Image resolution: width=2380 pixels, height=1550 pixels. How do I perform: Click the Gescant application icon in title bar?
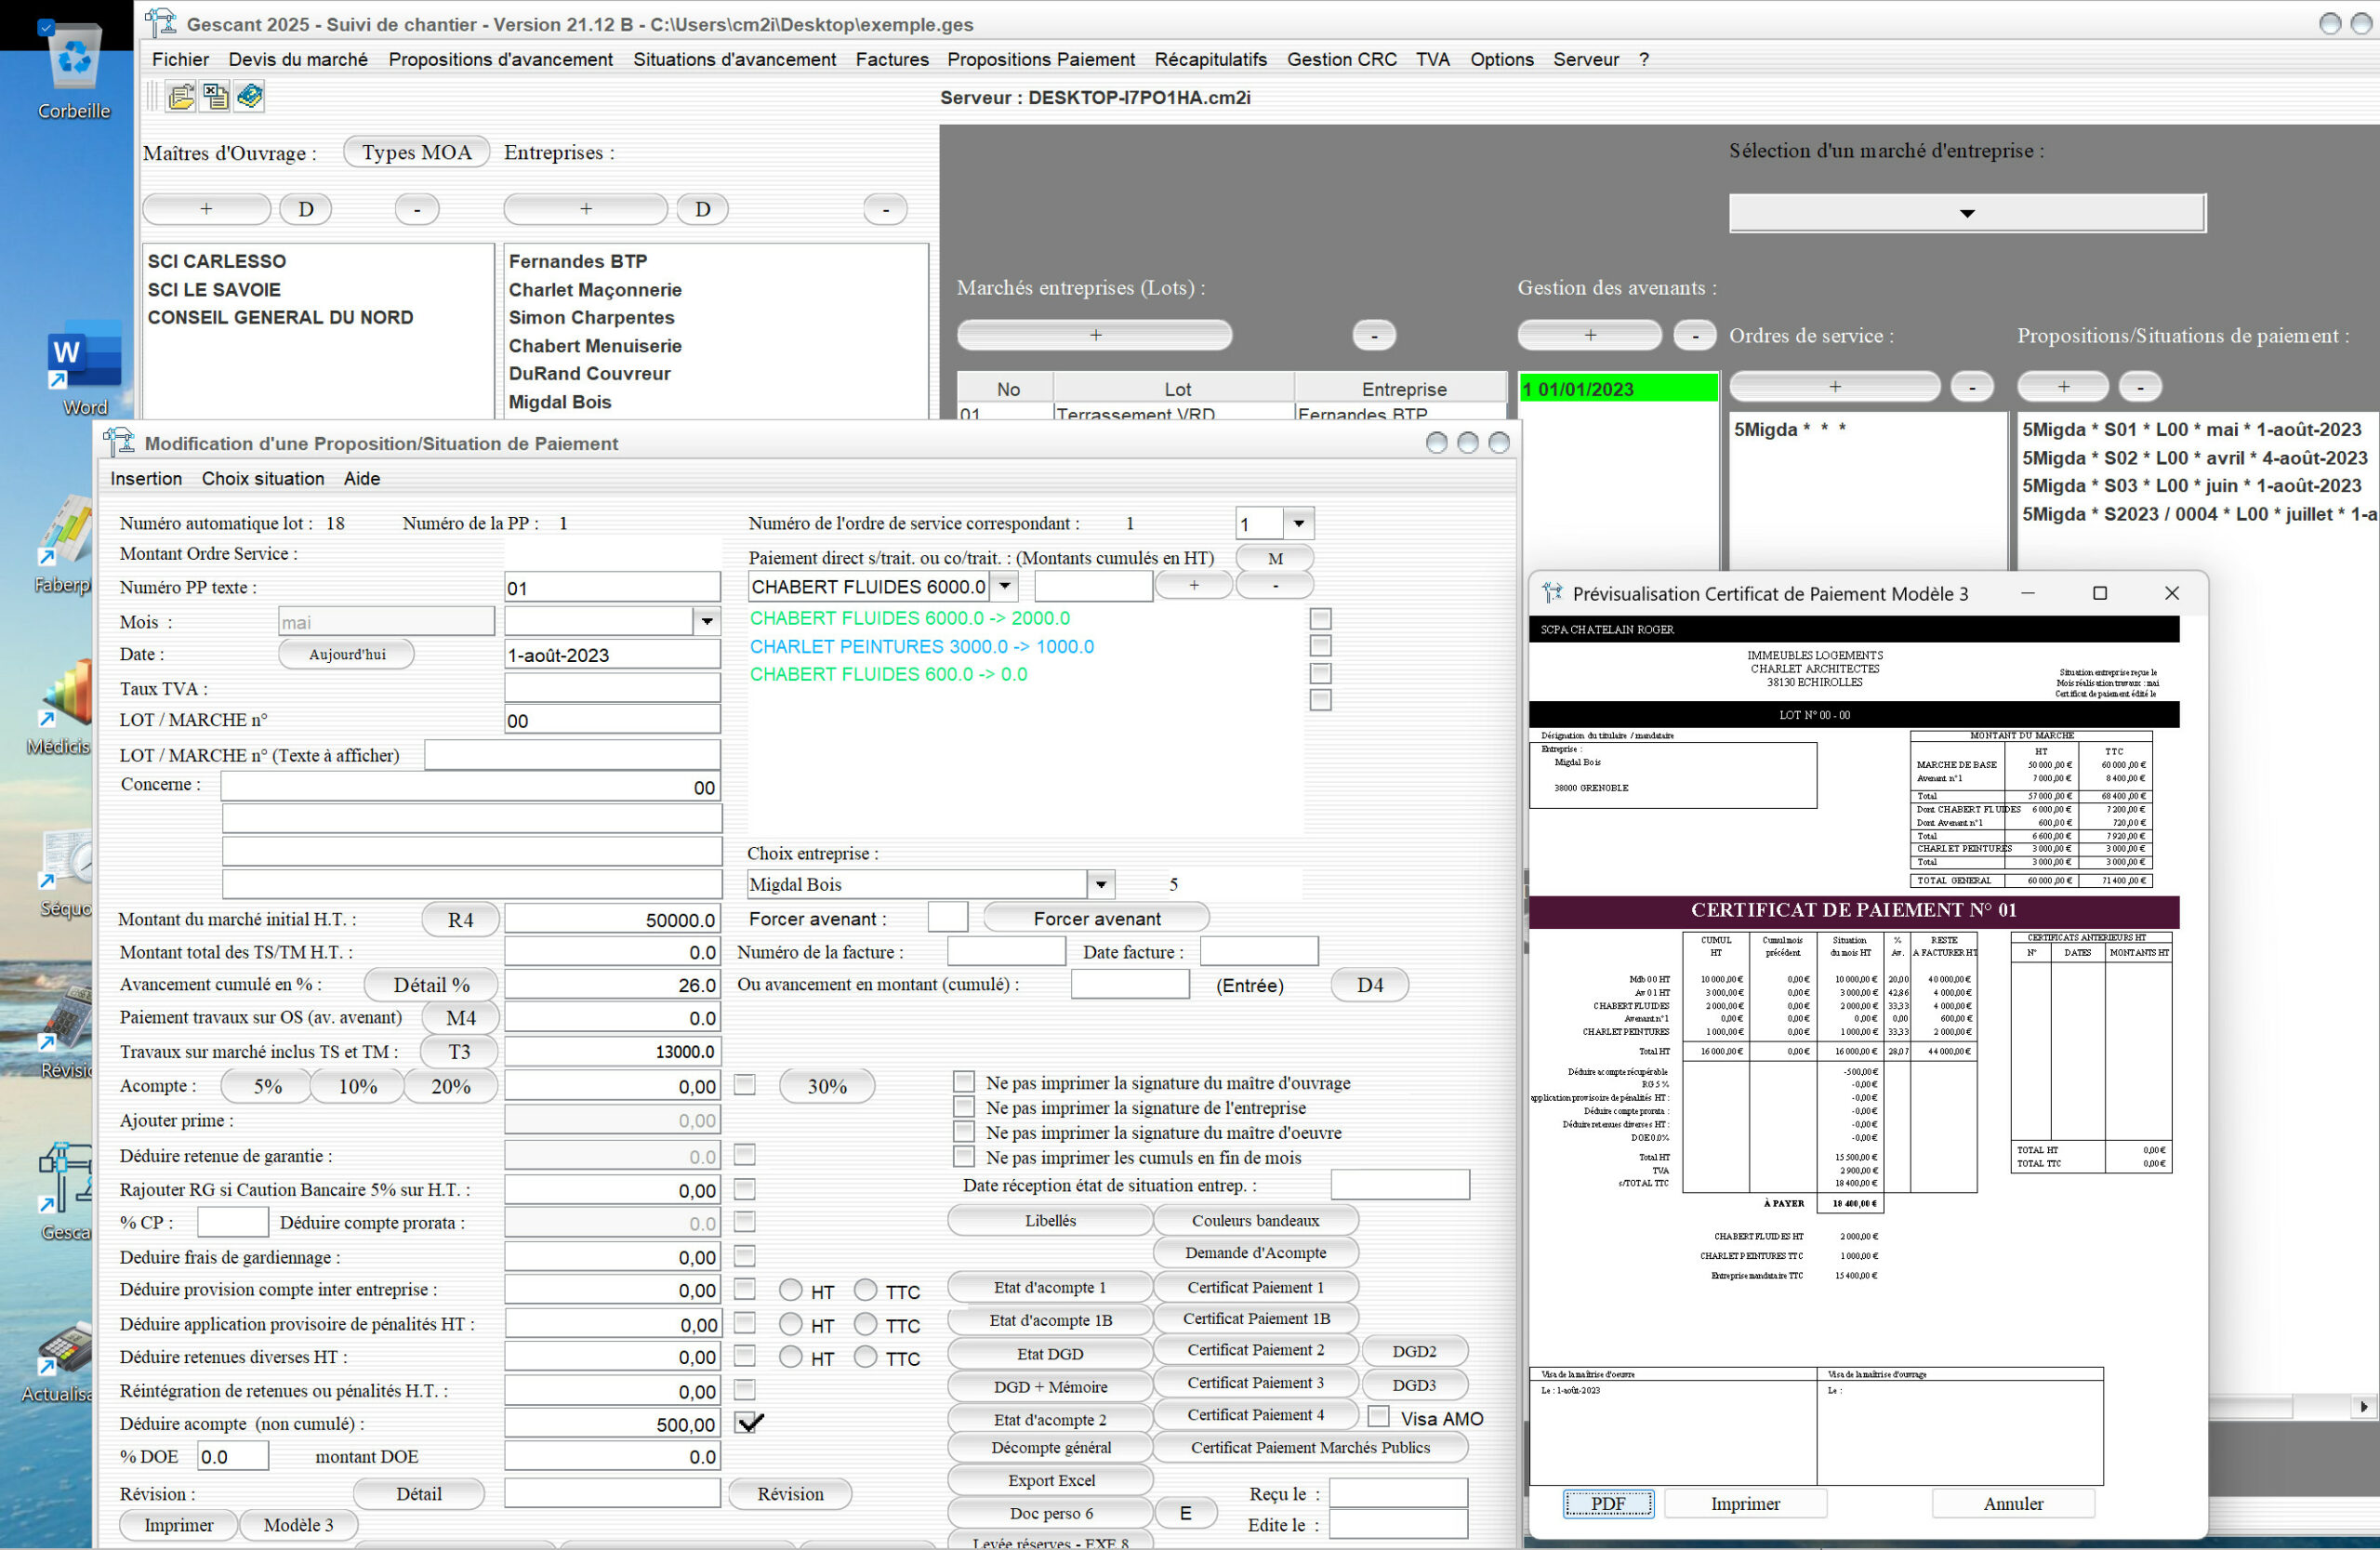[x=160, y=22]
